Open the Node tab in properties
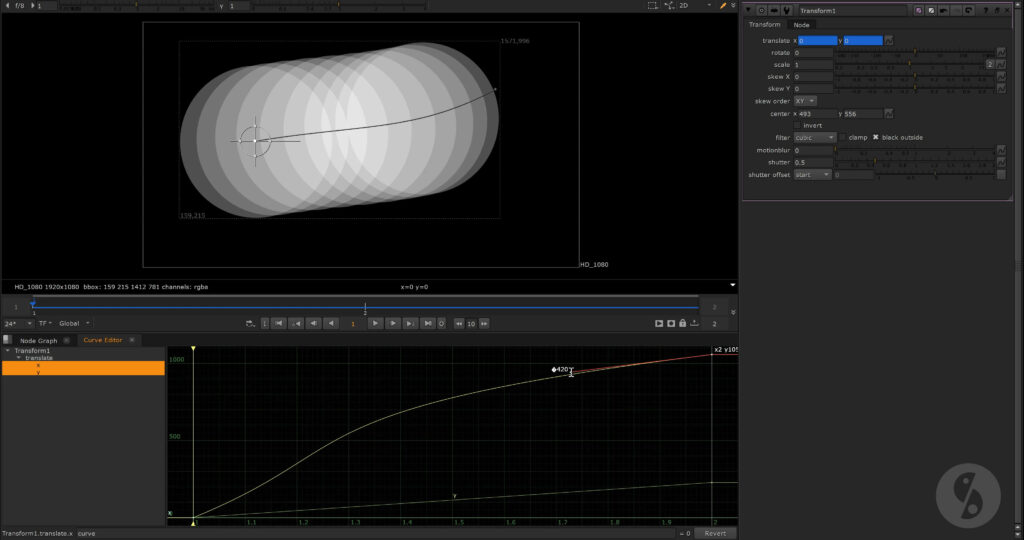 pyautogui.click(x=801, y=25)
